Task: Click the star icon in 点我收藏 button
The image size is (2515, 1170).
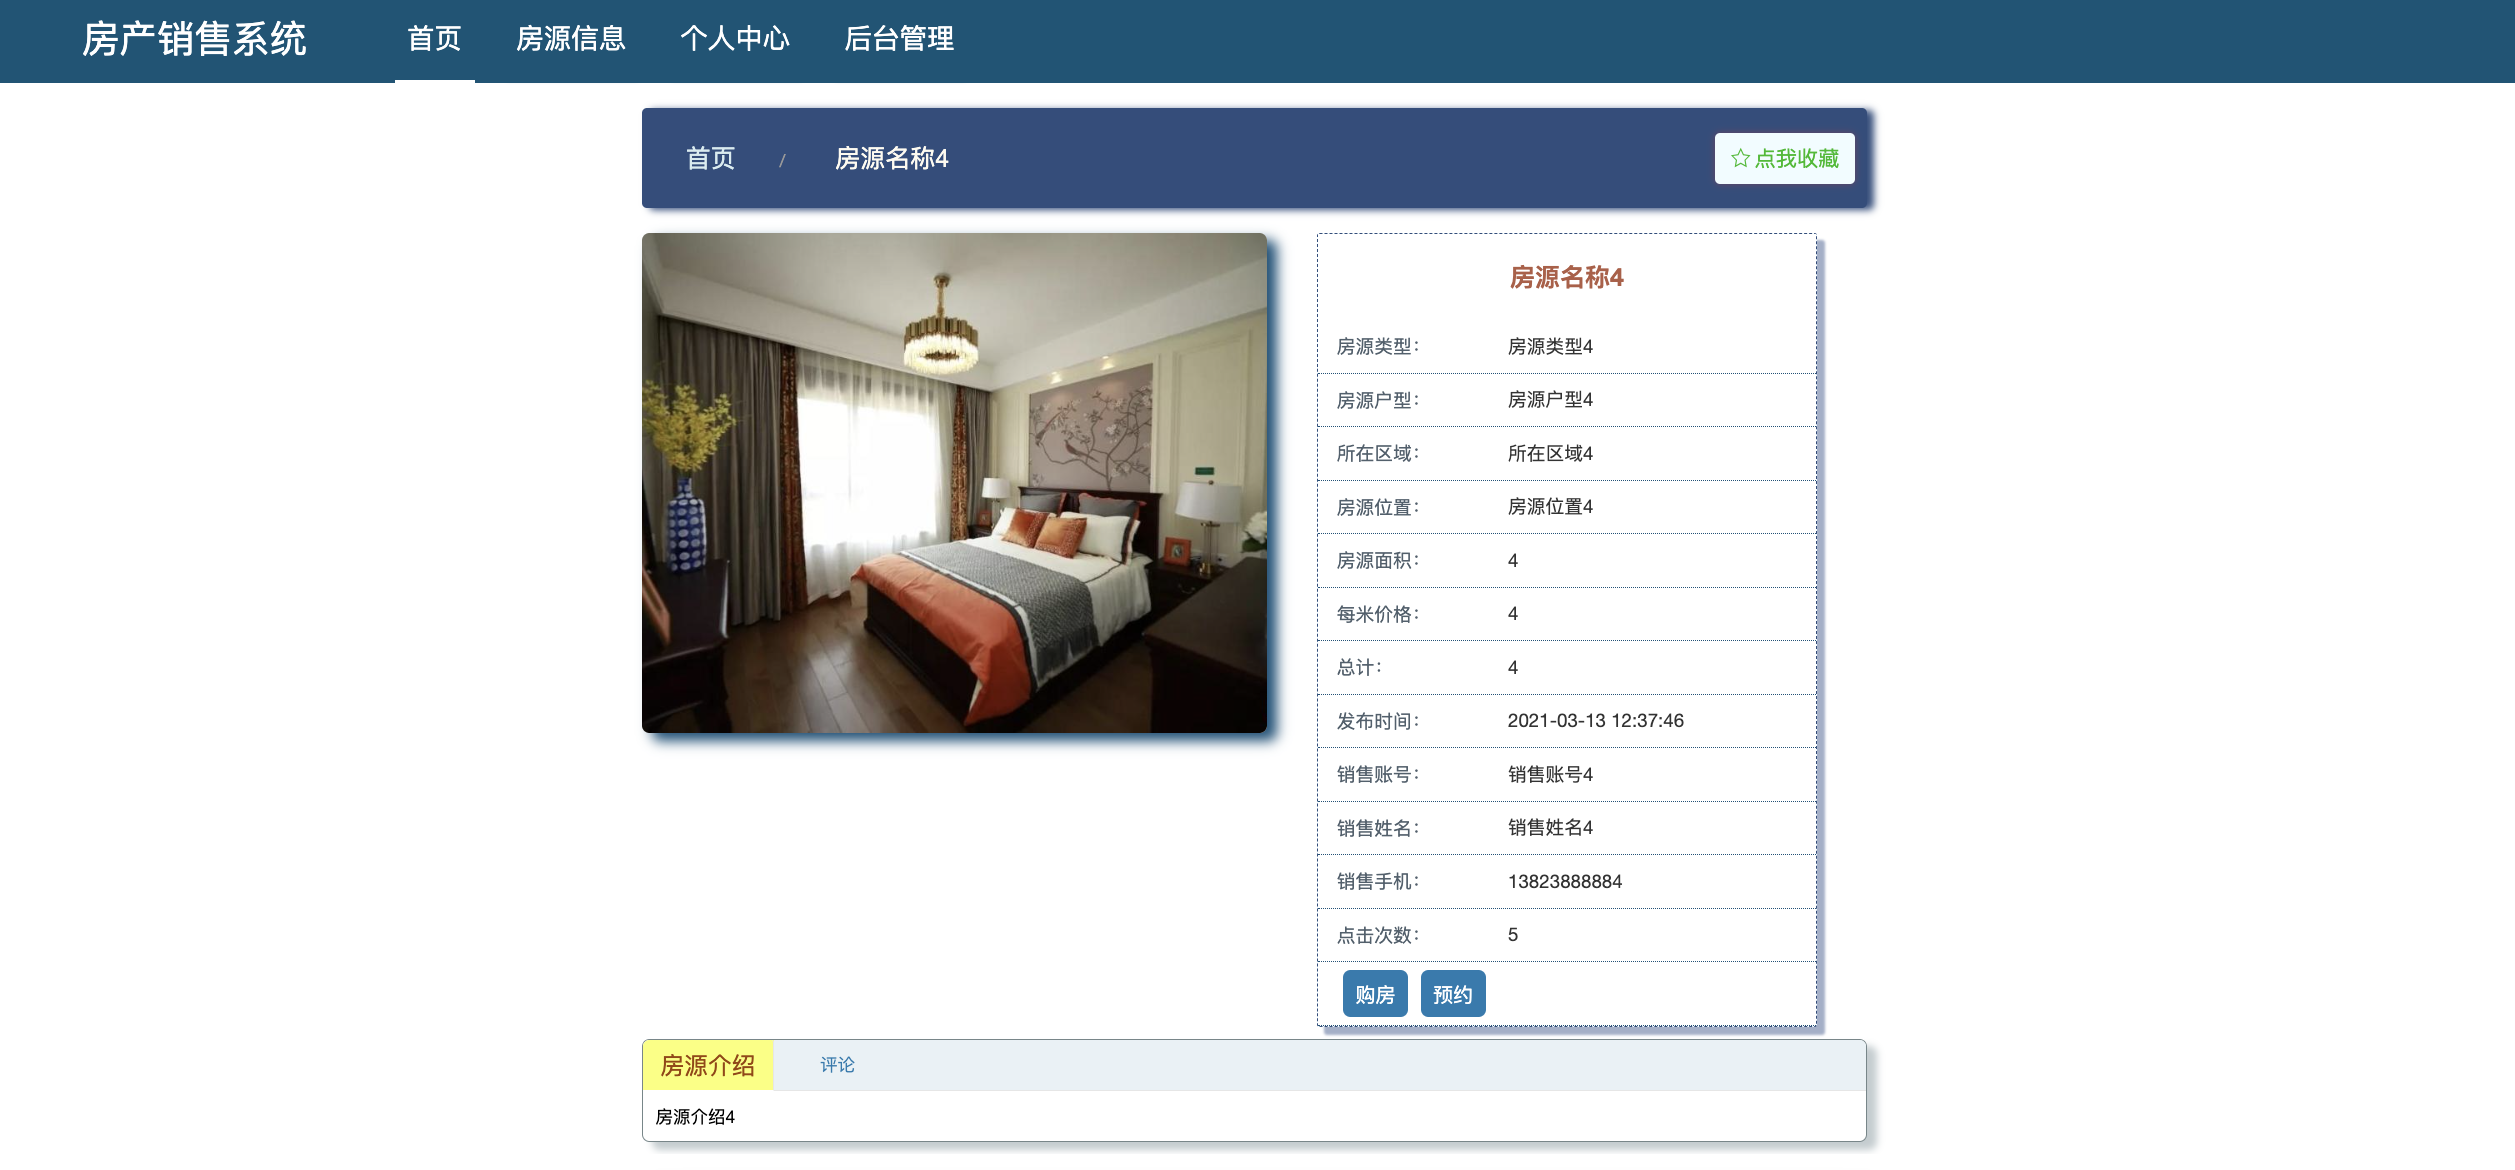Action: [1740, 158]
